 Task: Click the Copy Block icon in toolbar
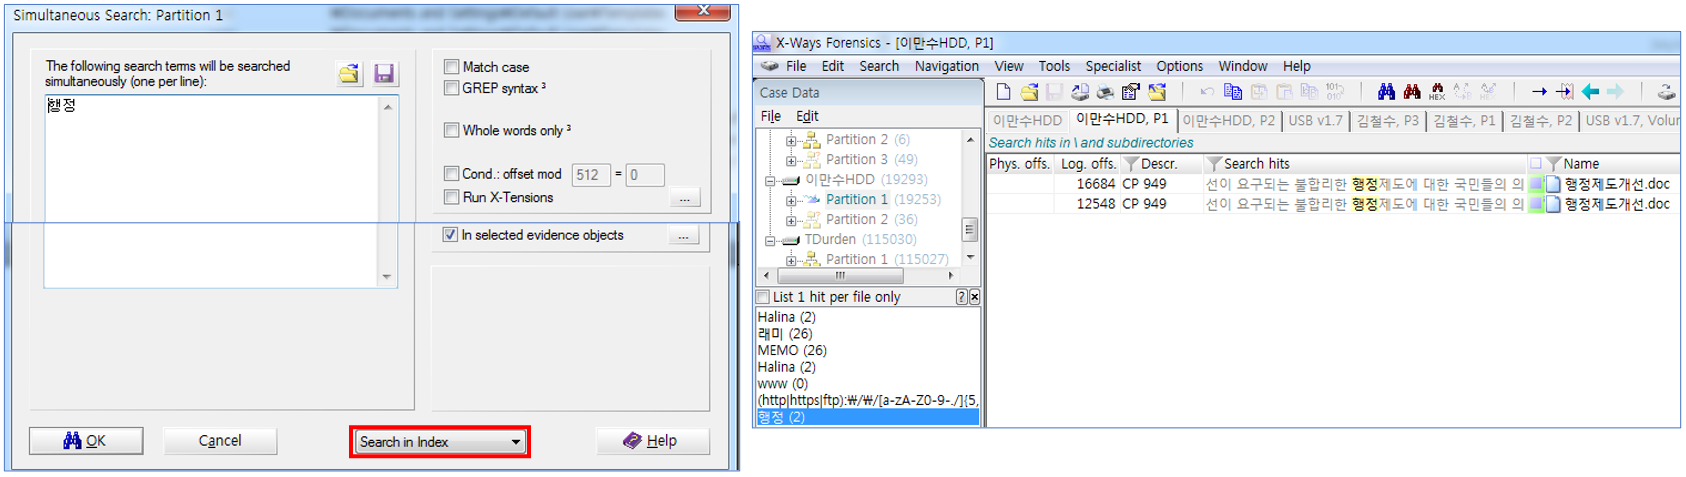point(1233,92)
